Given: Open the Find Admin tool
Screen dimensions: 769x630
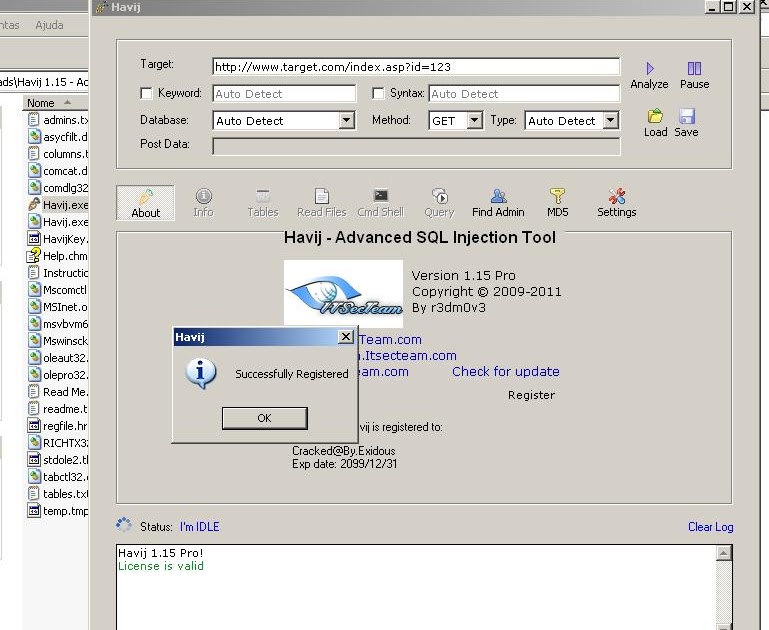Looking at the screenshot, I should point(498,203).
